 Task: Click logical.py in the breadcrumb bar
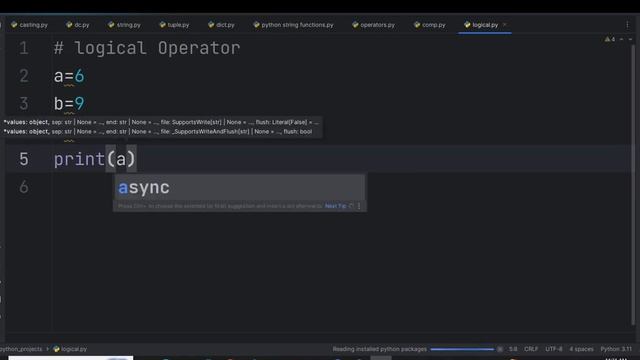(x=70, y=349)
